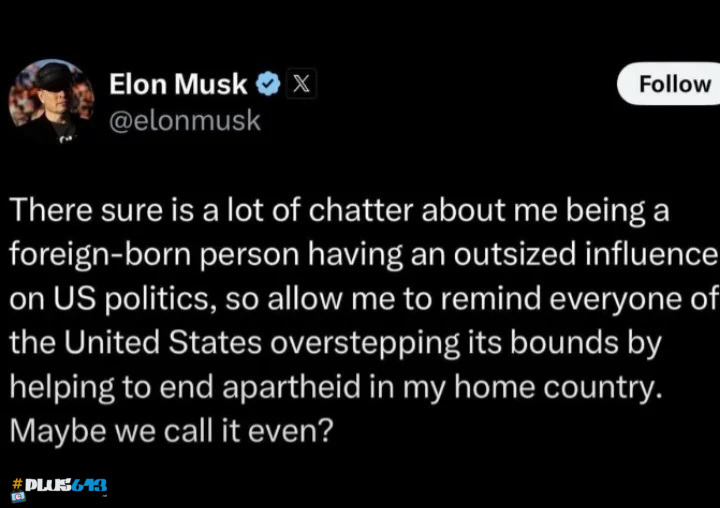Click the word "remind" in the tweet text
Screen dimensions: 720x508
[x=491, y=299]
